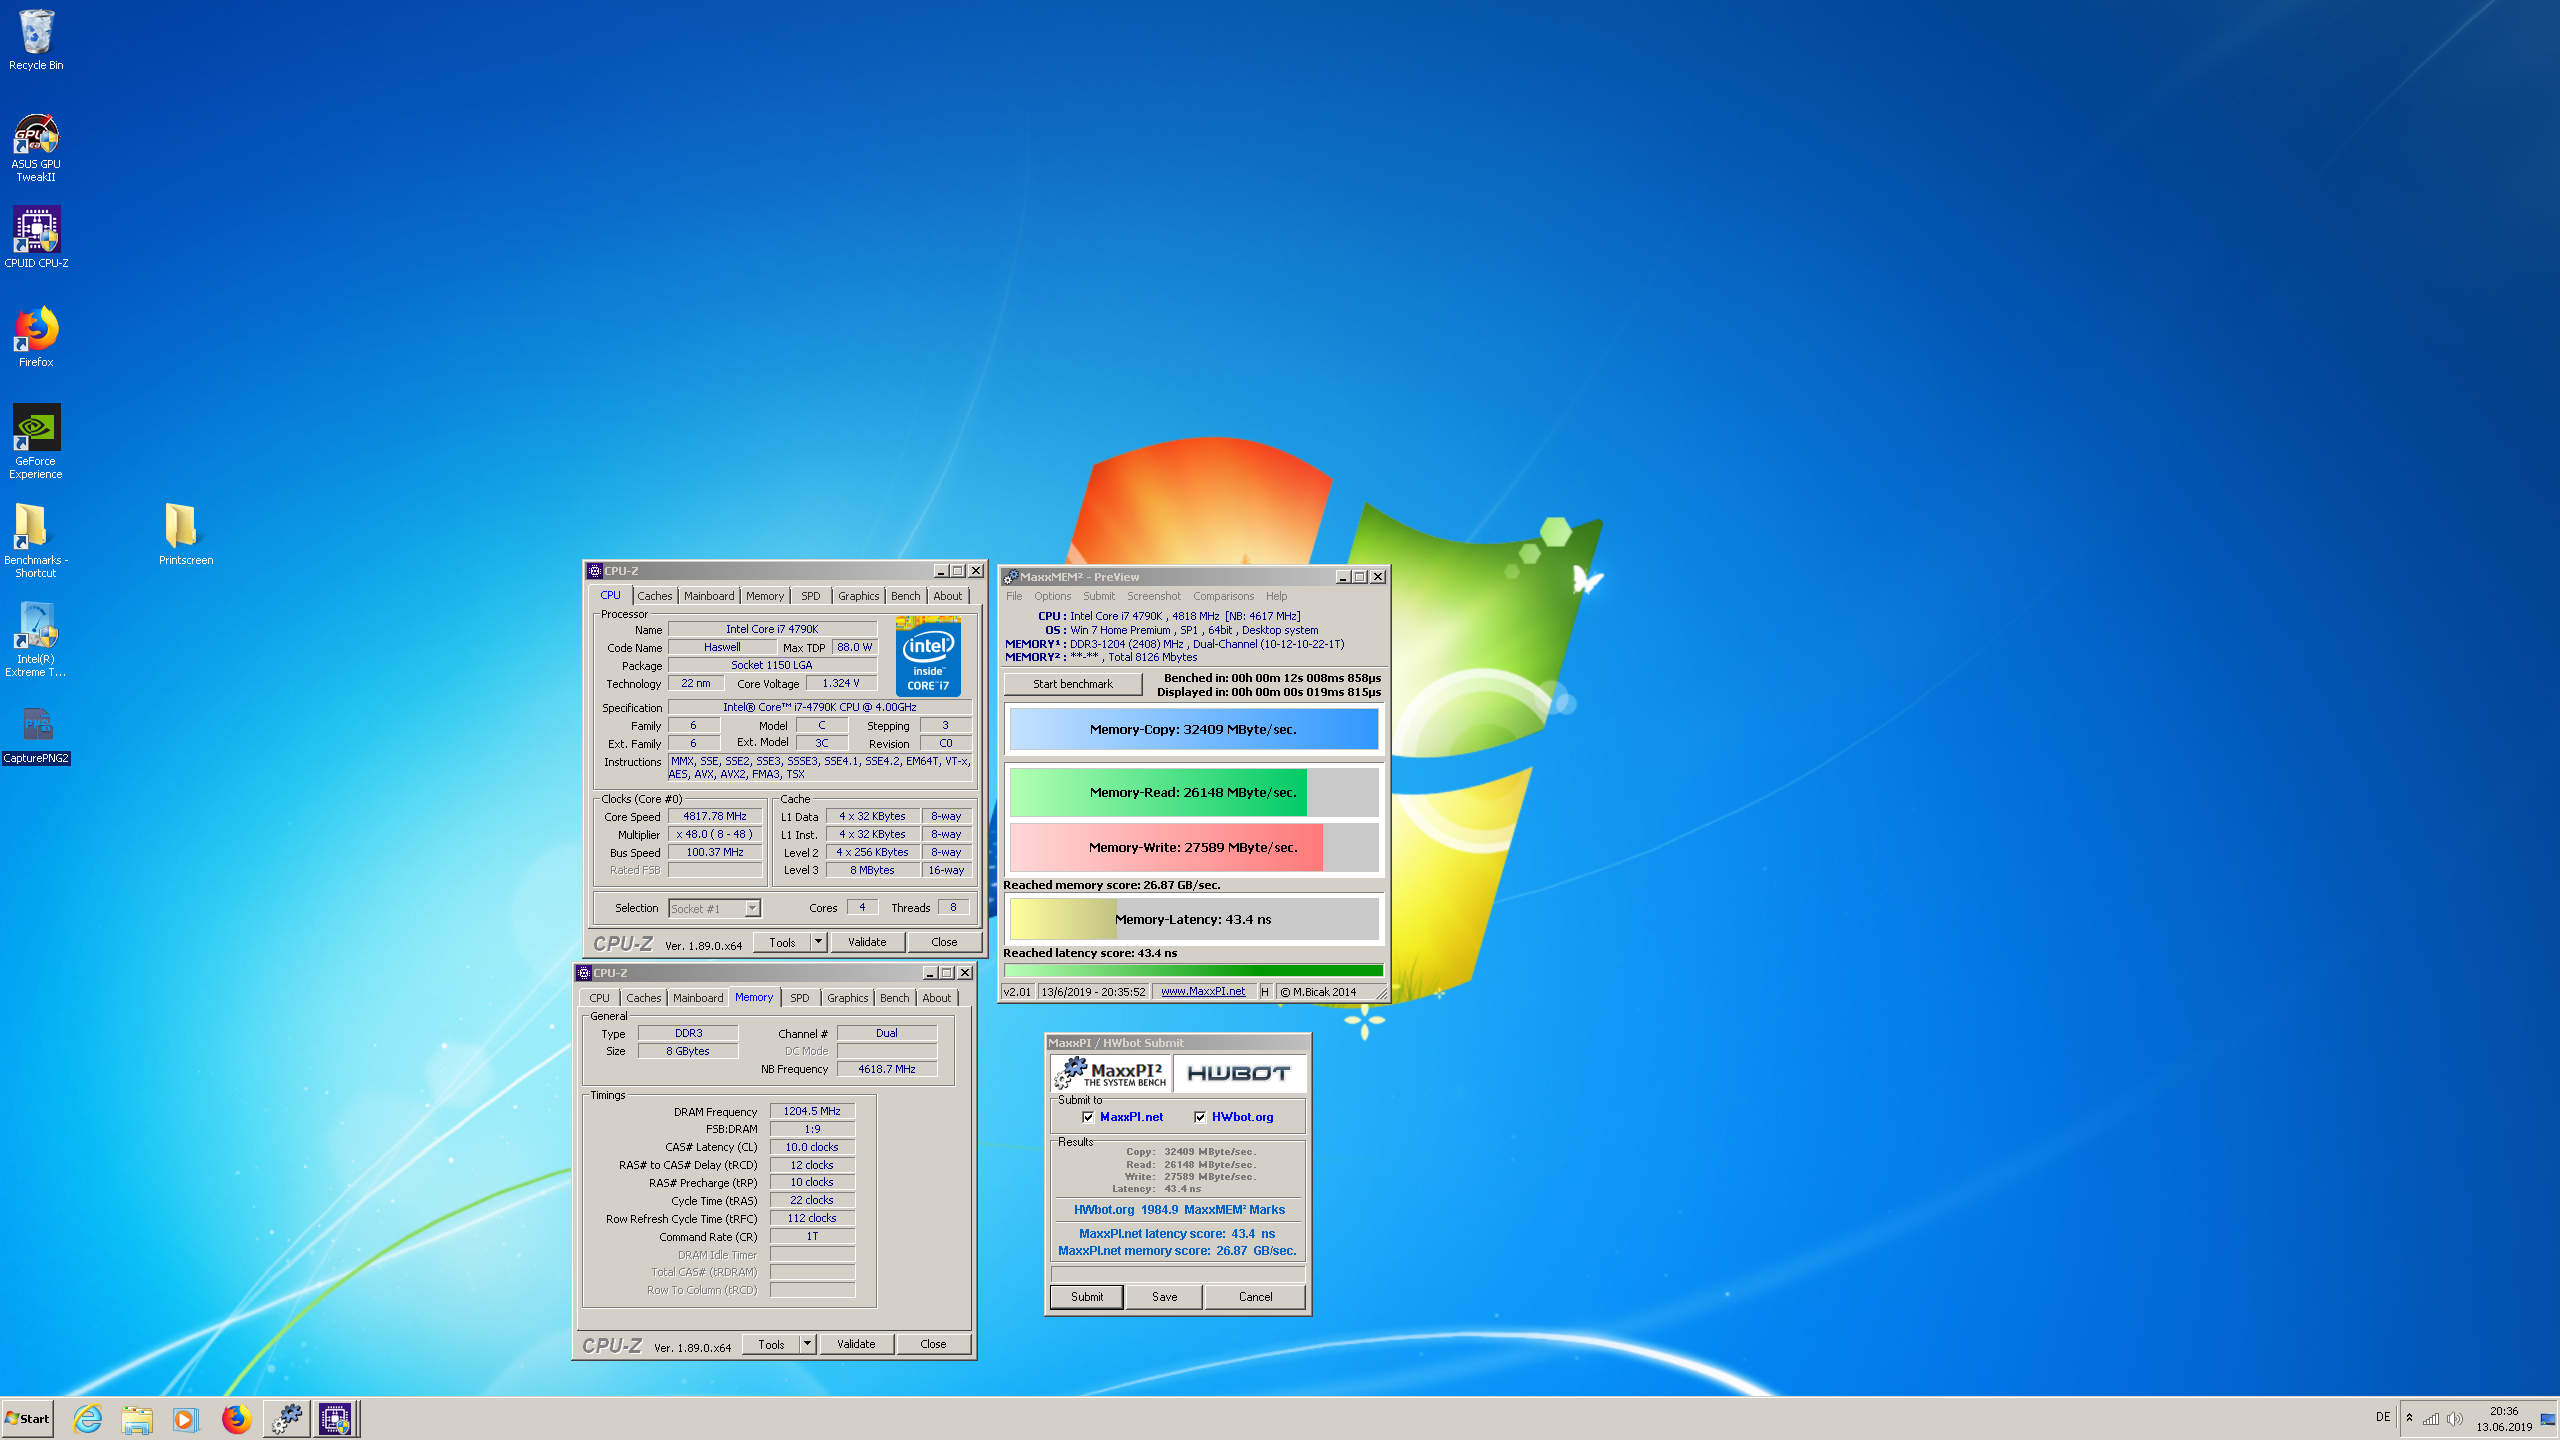The image size is (2560, 1440).
Task: Switch to Caches tab in upper CPU-Z
Action: coord(655,596)
